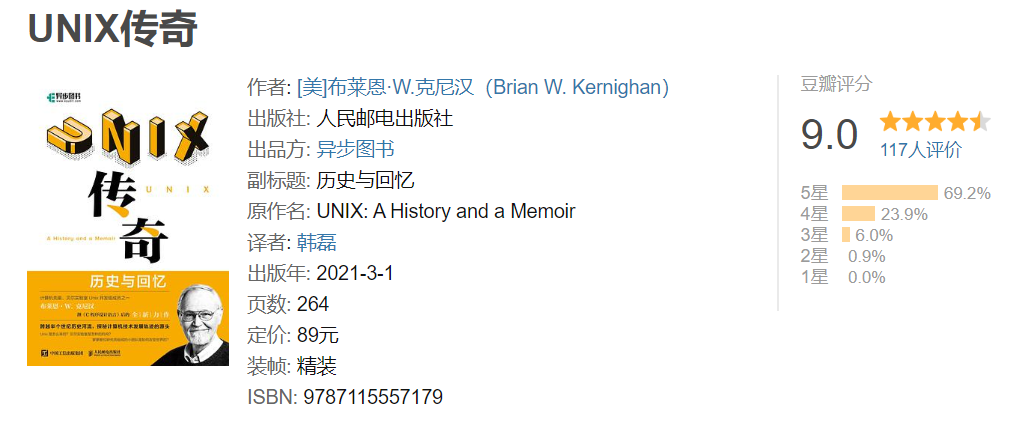Click the 5星 rating percentage bar

pos(890,193)
